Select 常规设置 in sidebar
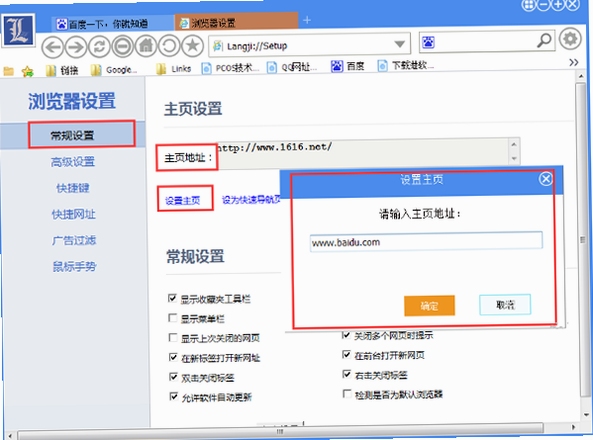The height and width of the screenshot is (440, 593). point(72,135)
